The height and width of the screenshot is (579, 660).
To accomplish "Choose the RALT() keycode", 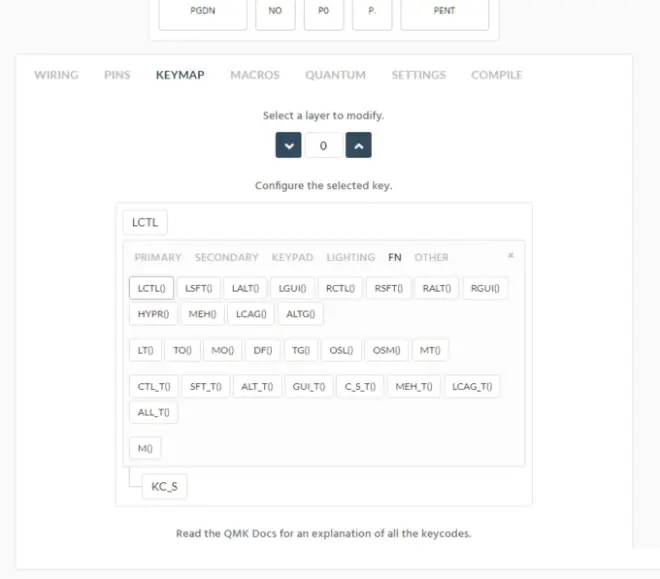I will [436, 288].
